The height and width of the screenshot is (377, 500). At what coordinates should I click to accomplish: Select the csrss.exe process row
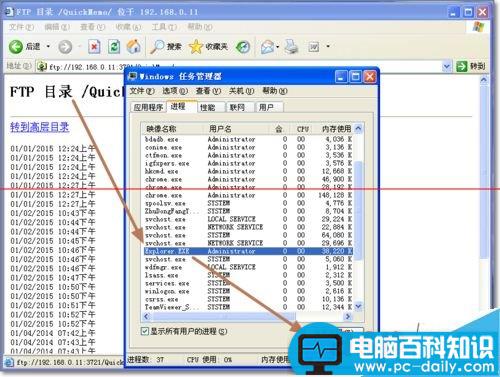pos(248,299)
